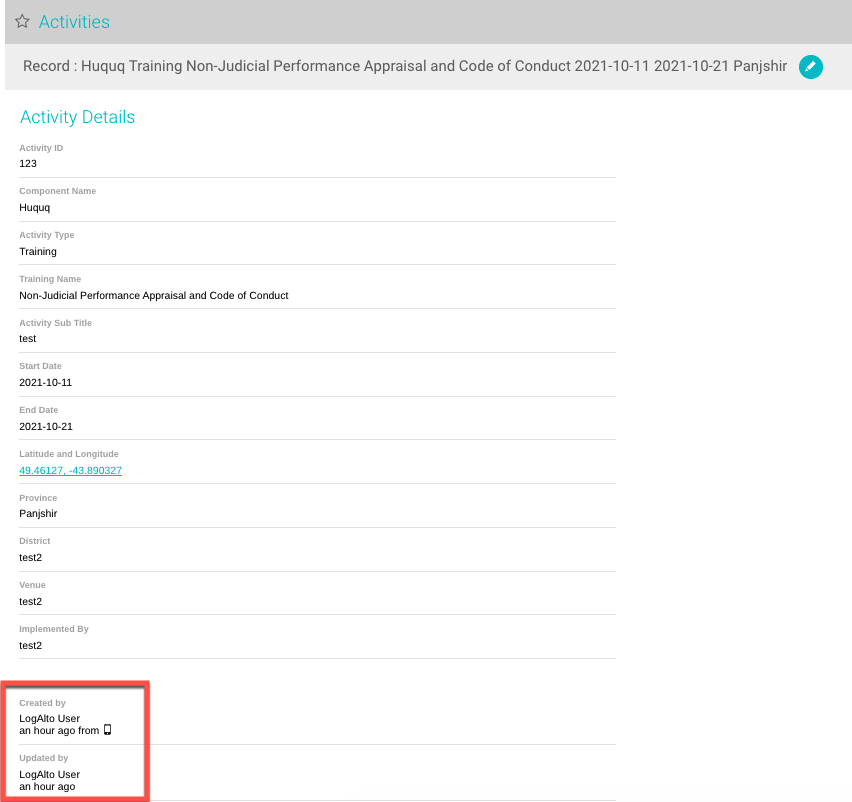Click the Training Name field value
This screenshot has height=802, width=852.
(x=153, y=295)
